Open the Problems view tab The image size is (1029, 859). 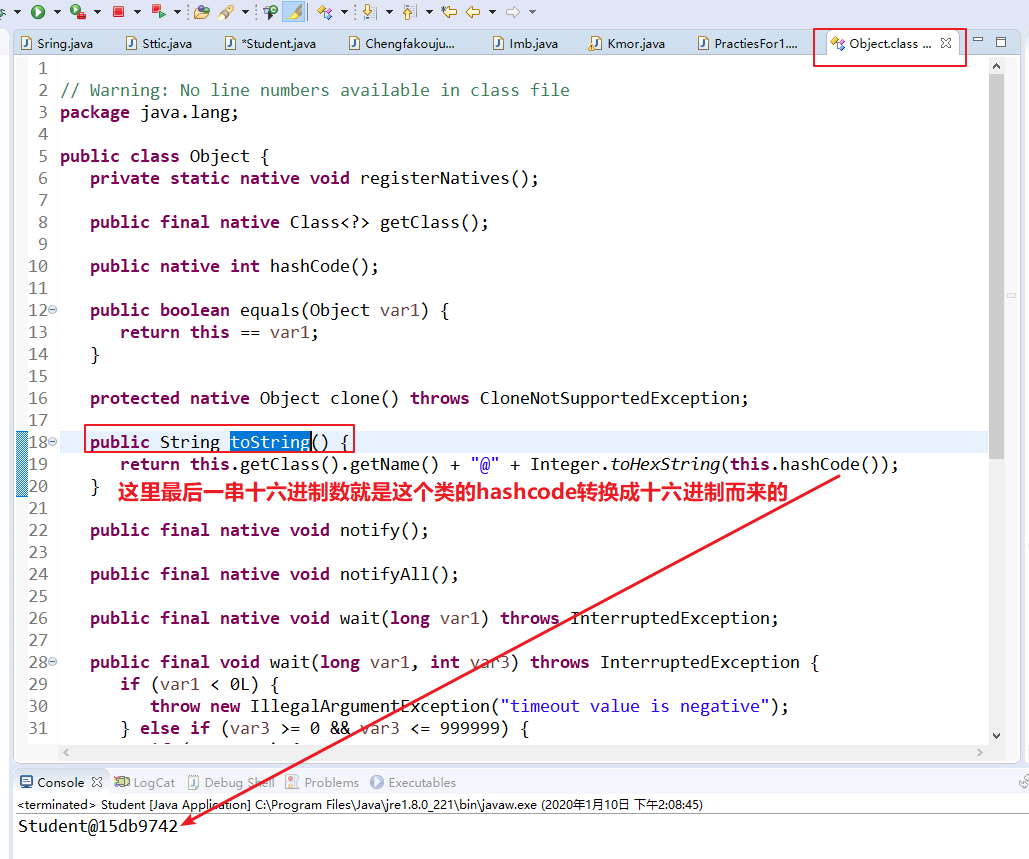[323, 782]
